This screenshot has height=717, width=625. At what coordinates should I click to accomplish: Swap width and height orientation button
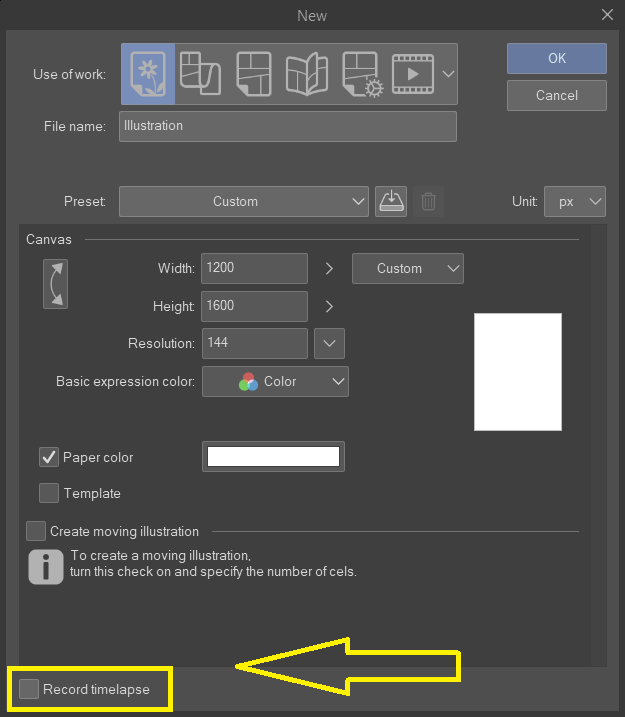point(55,284)
